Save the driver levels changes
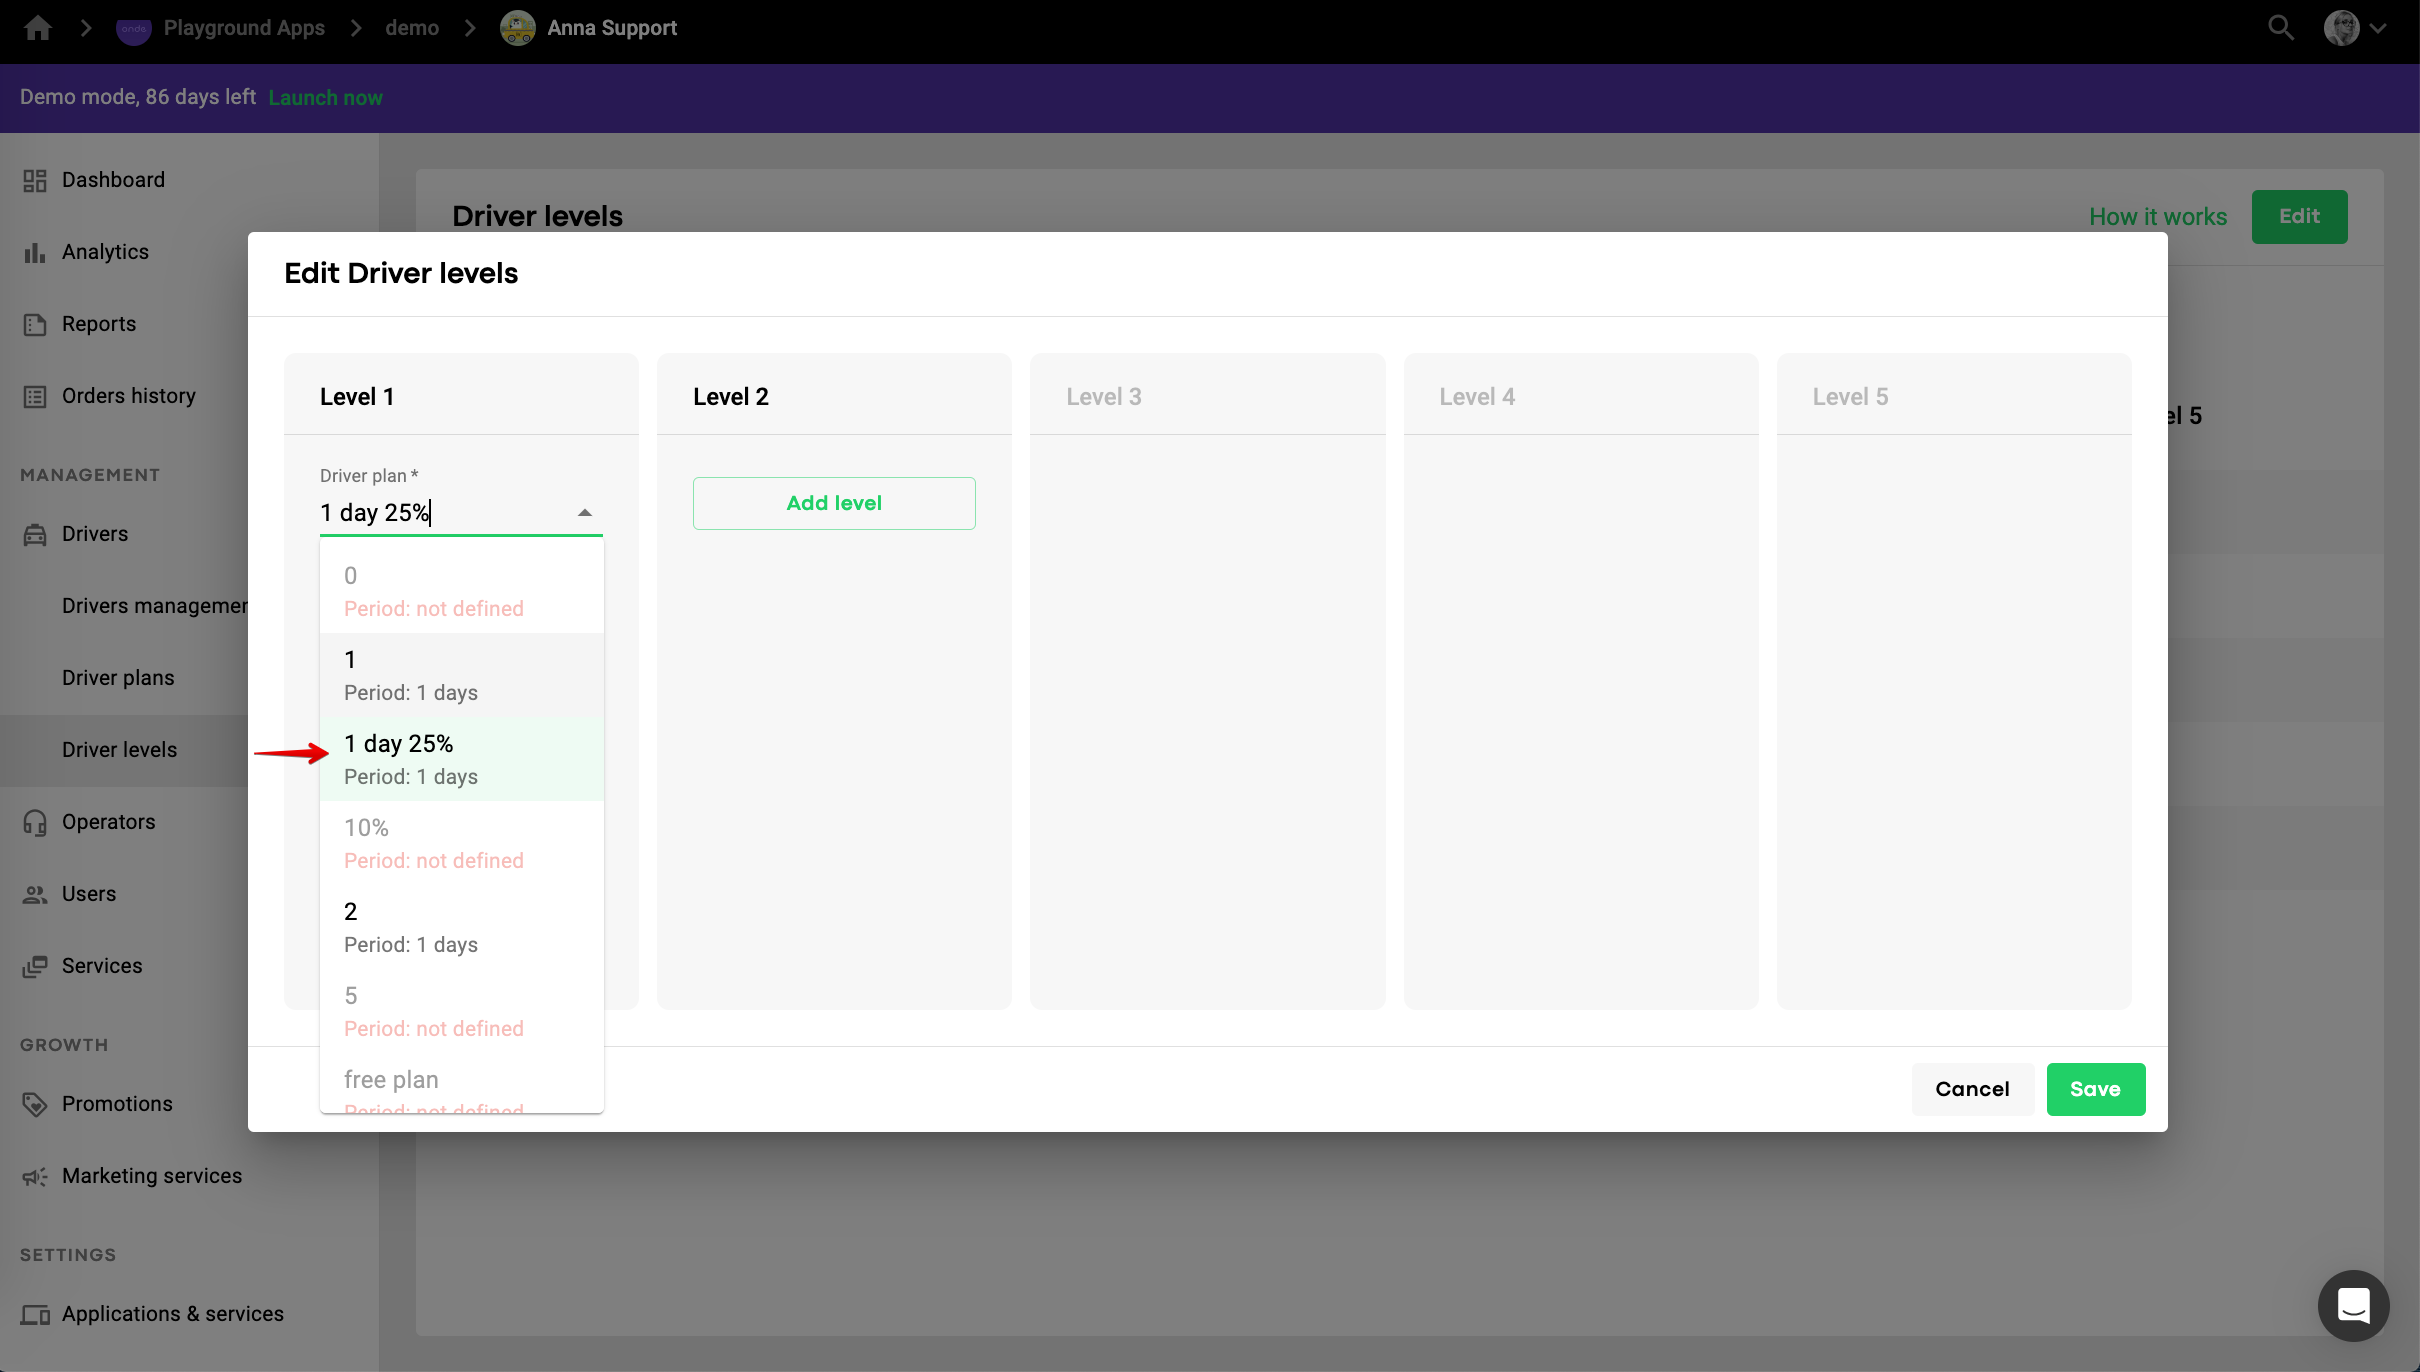Image resolution: width=2420 pixels, height=1372 pixels. click(x=2095, y=1089)
